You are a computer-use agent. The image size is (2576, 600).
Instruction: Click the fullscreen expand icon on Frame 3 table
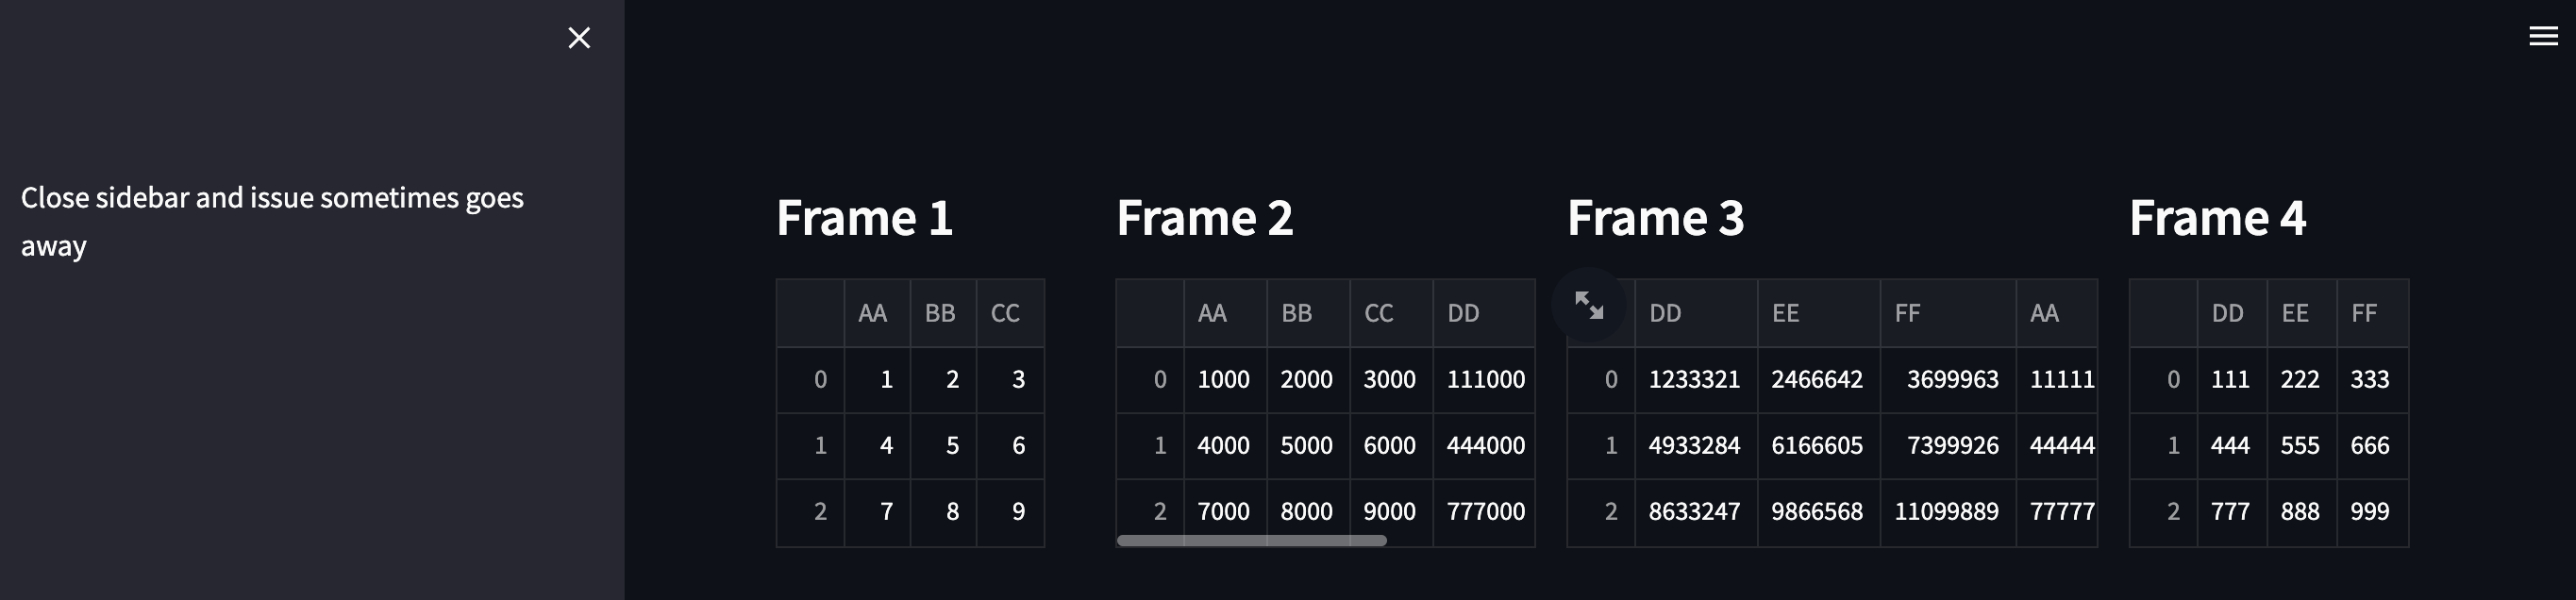pos(1590,306)
